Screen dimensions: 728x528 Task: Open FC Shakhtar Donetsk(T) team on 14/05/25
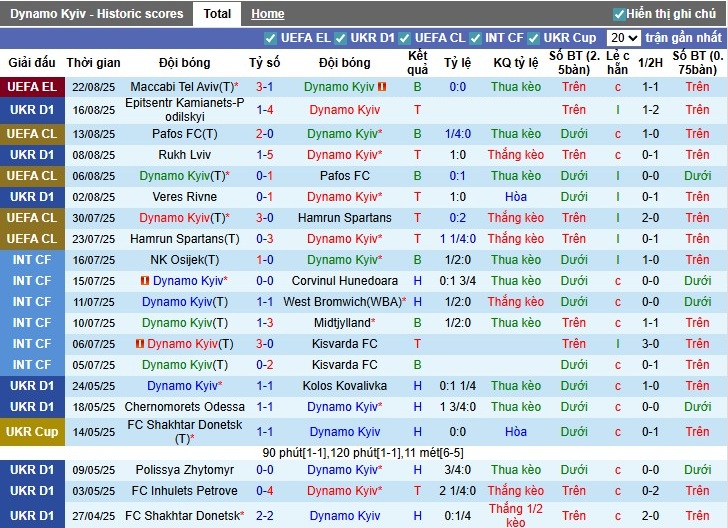click(x=184, y=432)
